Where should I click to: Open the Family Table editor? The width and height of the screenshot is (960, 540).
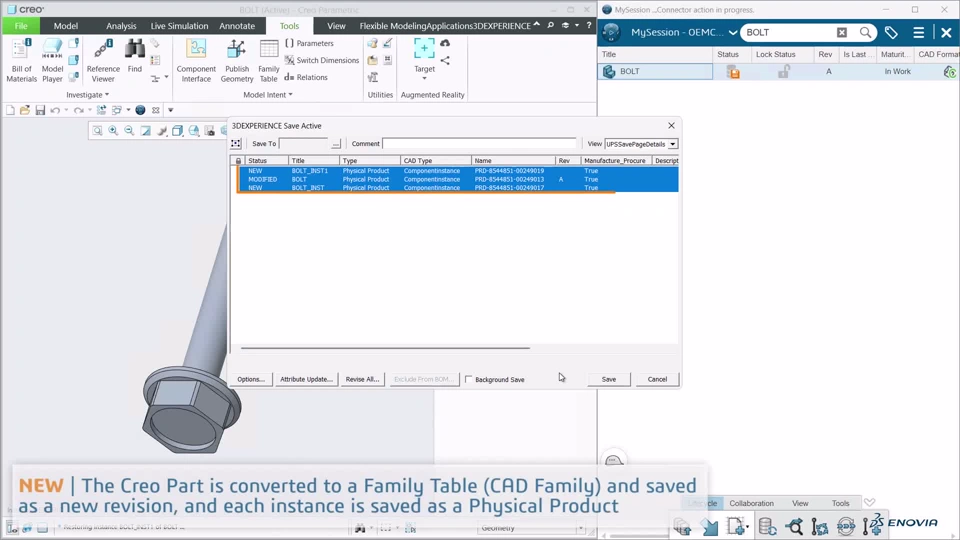[x=268, y=60]
